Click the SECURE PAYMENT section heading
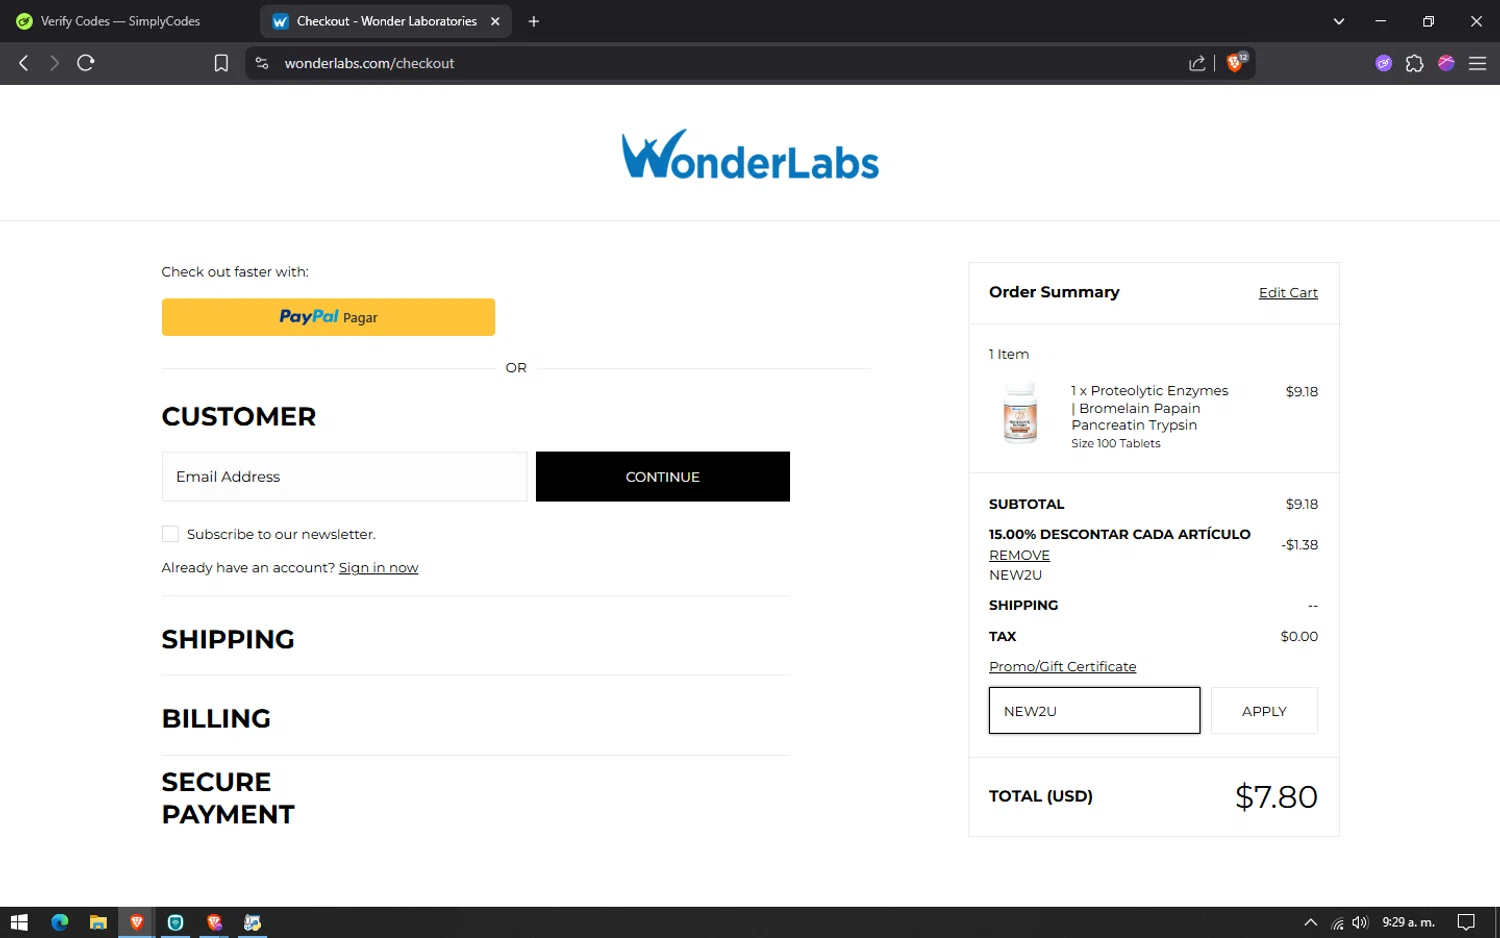1500x938 pixels. pyautogui.click(x=228, y=798)
